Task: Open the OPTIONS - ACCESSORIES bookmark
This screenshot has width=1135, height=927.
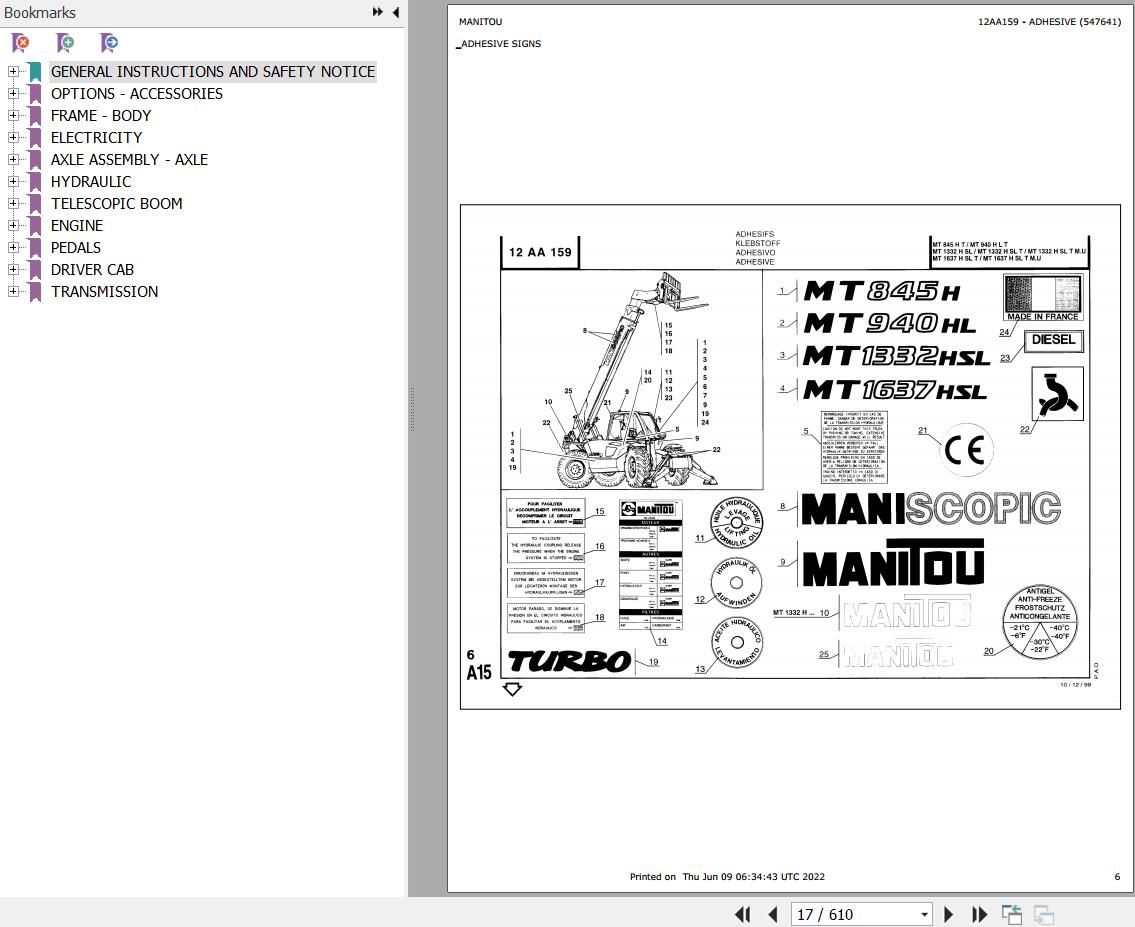Action: [137, 93]
